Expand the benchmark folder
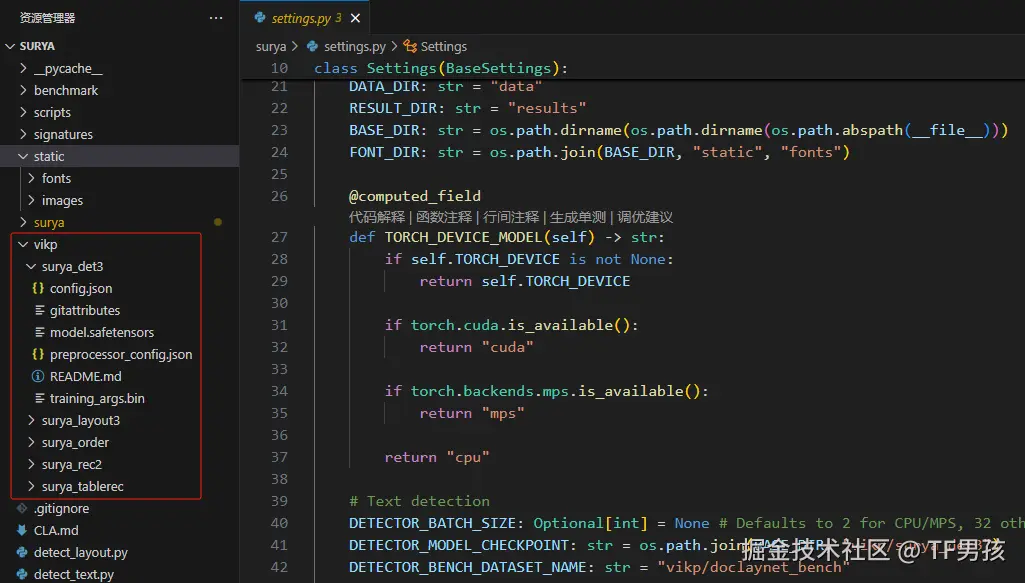Viewport: 1025px width, 583px height. (x=22, y=90)
